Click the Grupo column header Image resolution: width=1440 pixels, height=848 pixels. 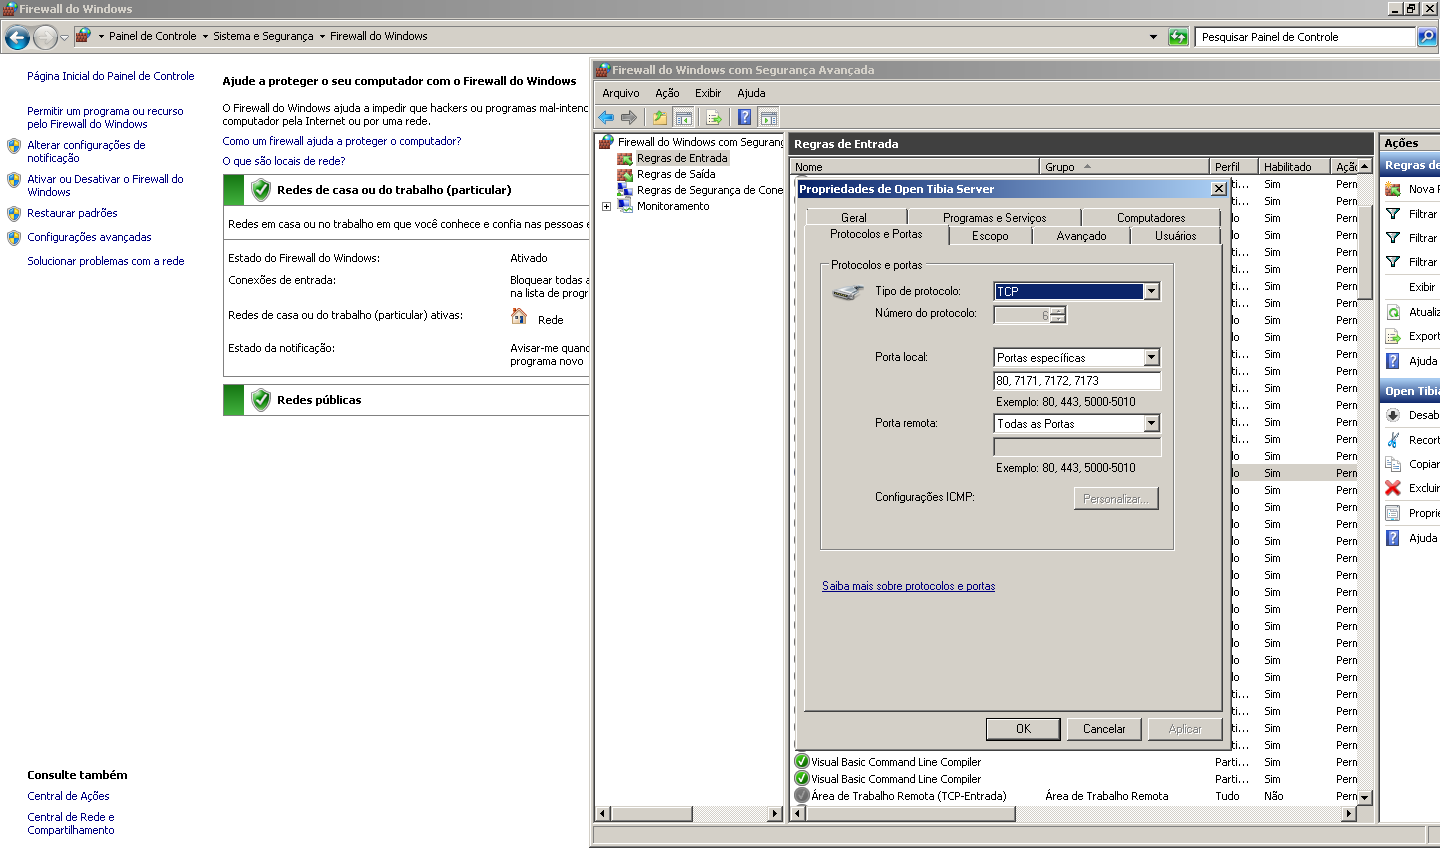(1123, 167)
